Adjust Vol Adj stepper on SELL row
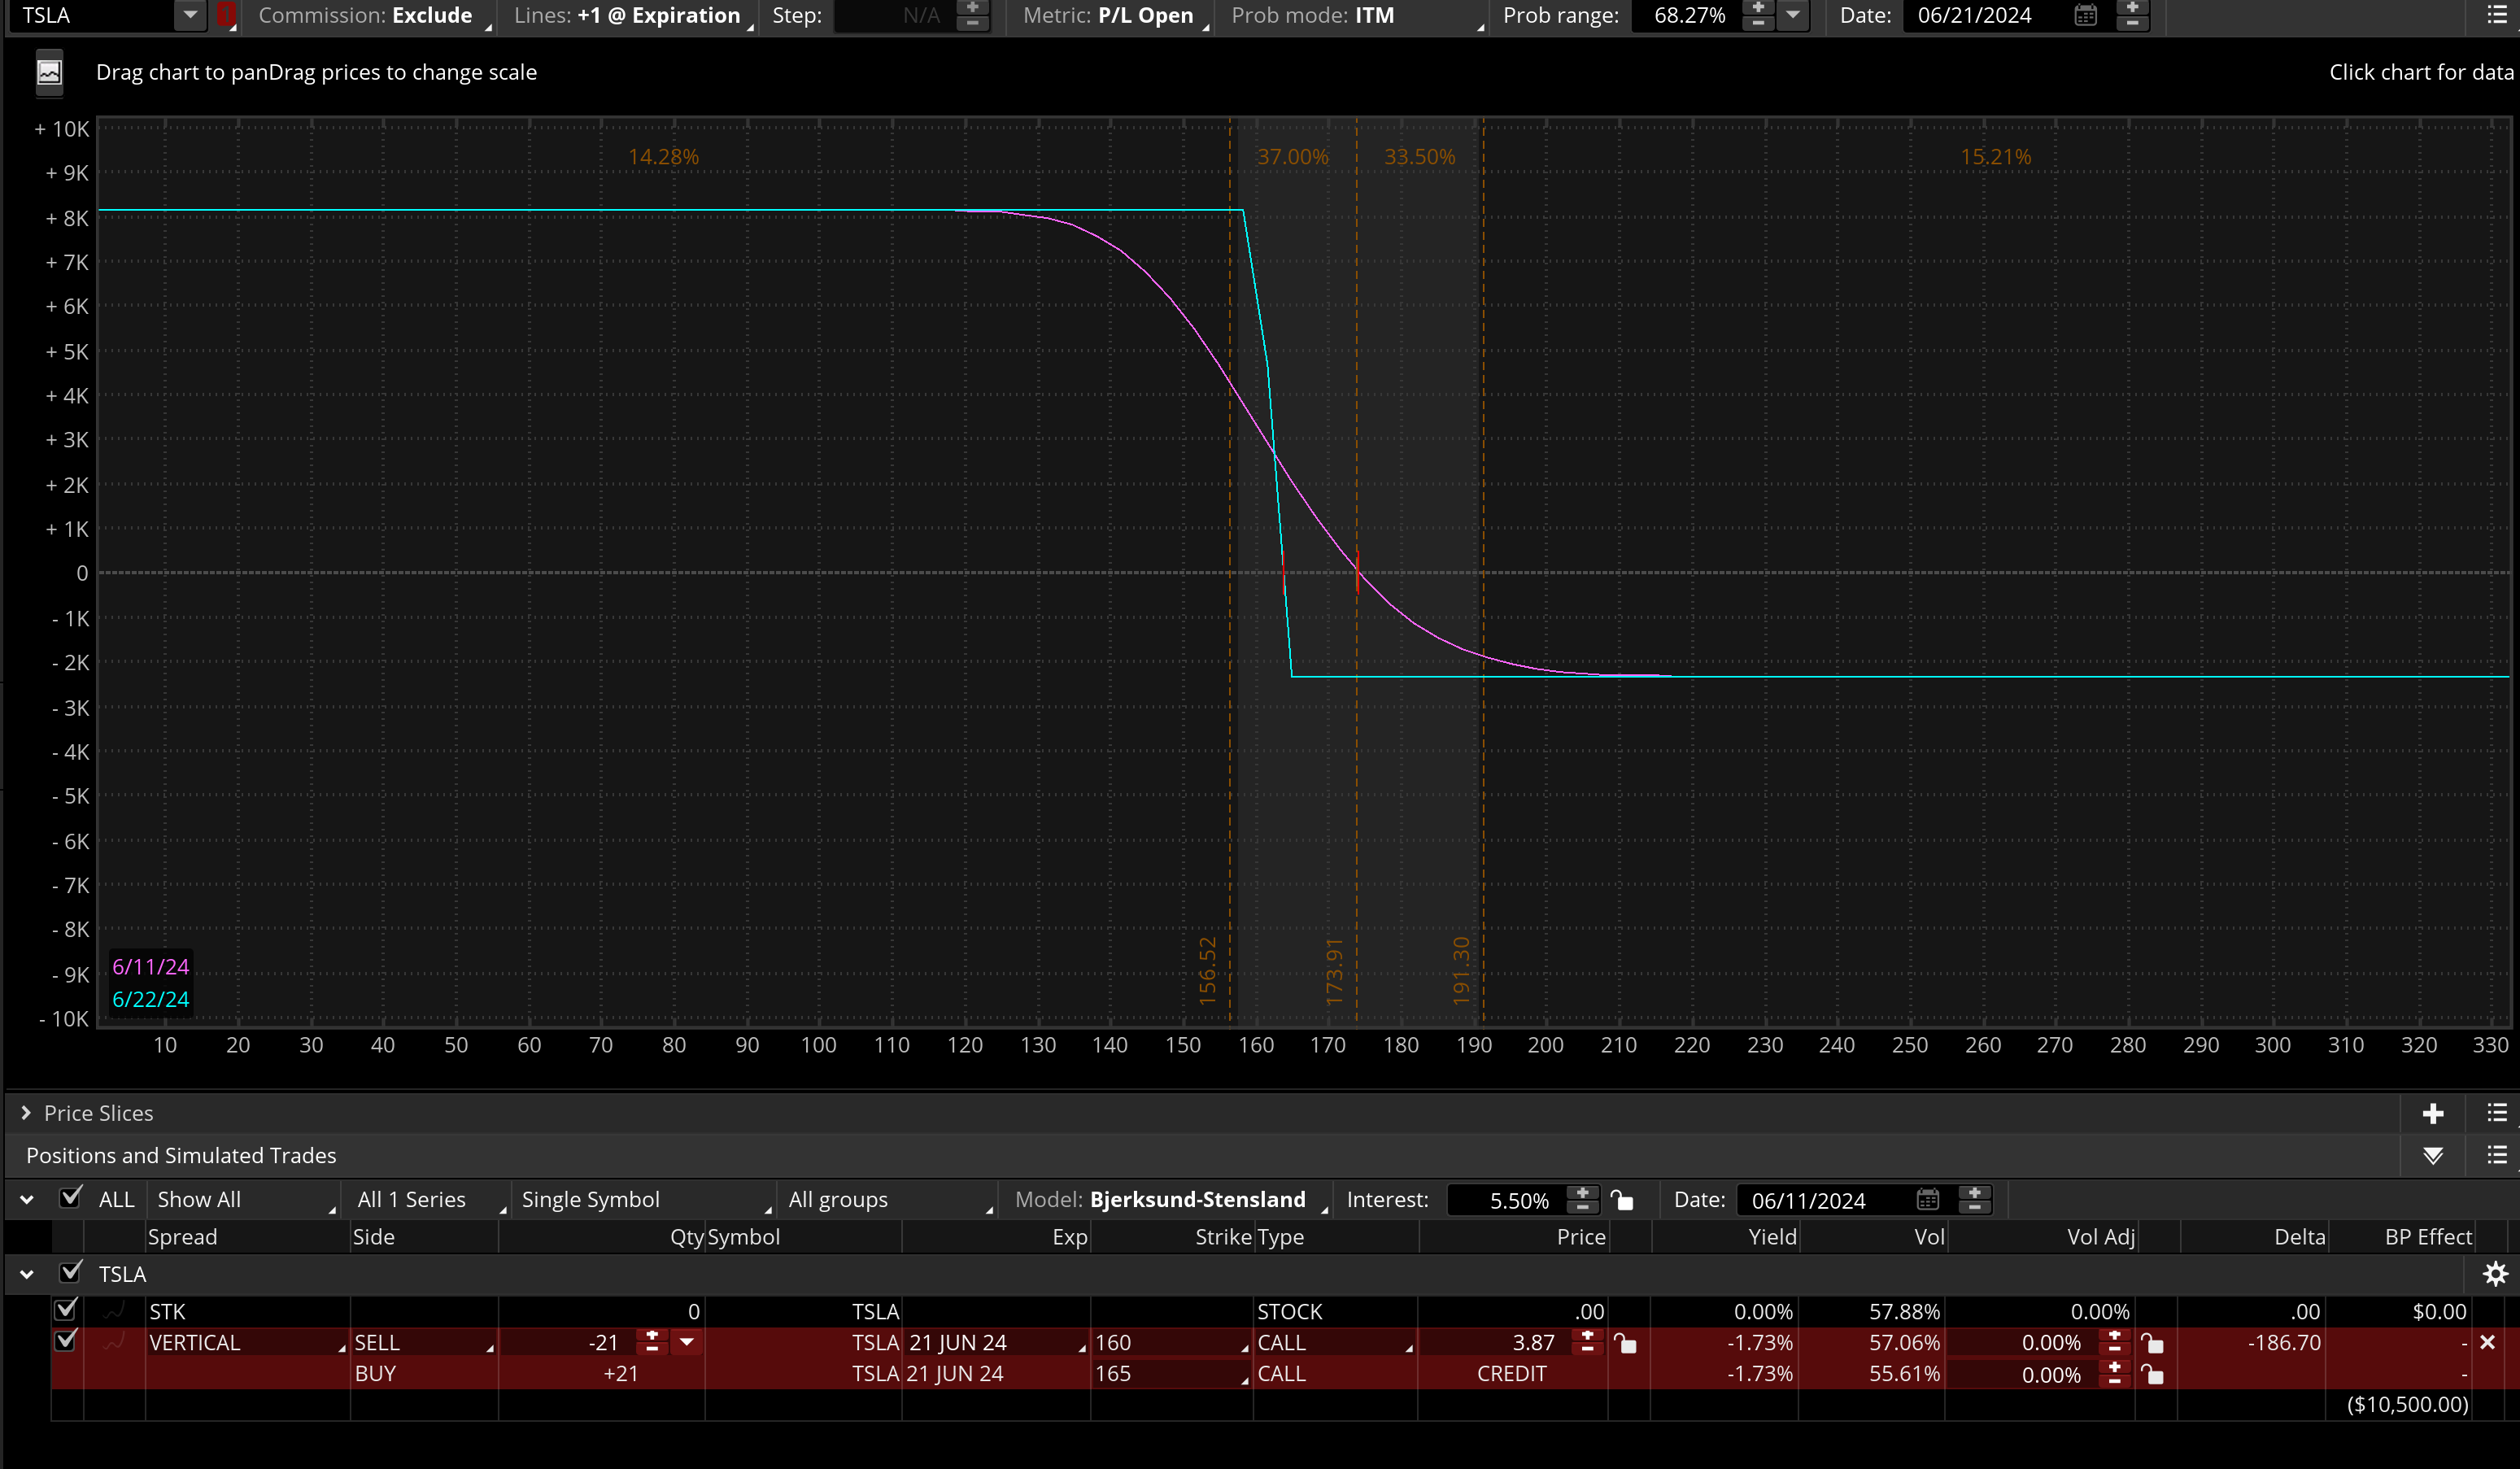The height and width of the screenshot is (1469, 2520). 2114,1342
